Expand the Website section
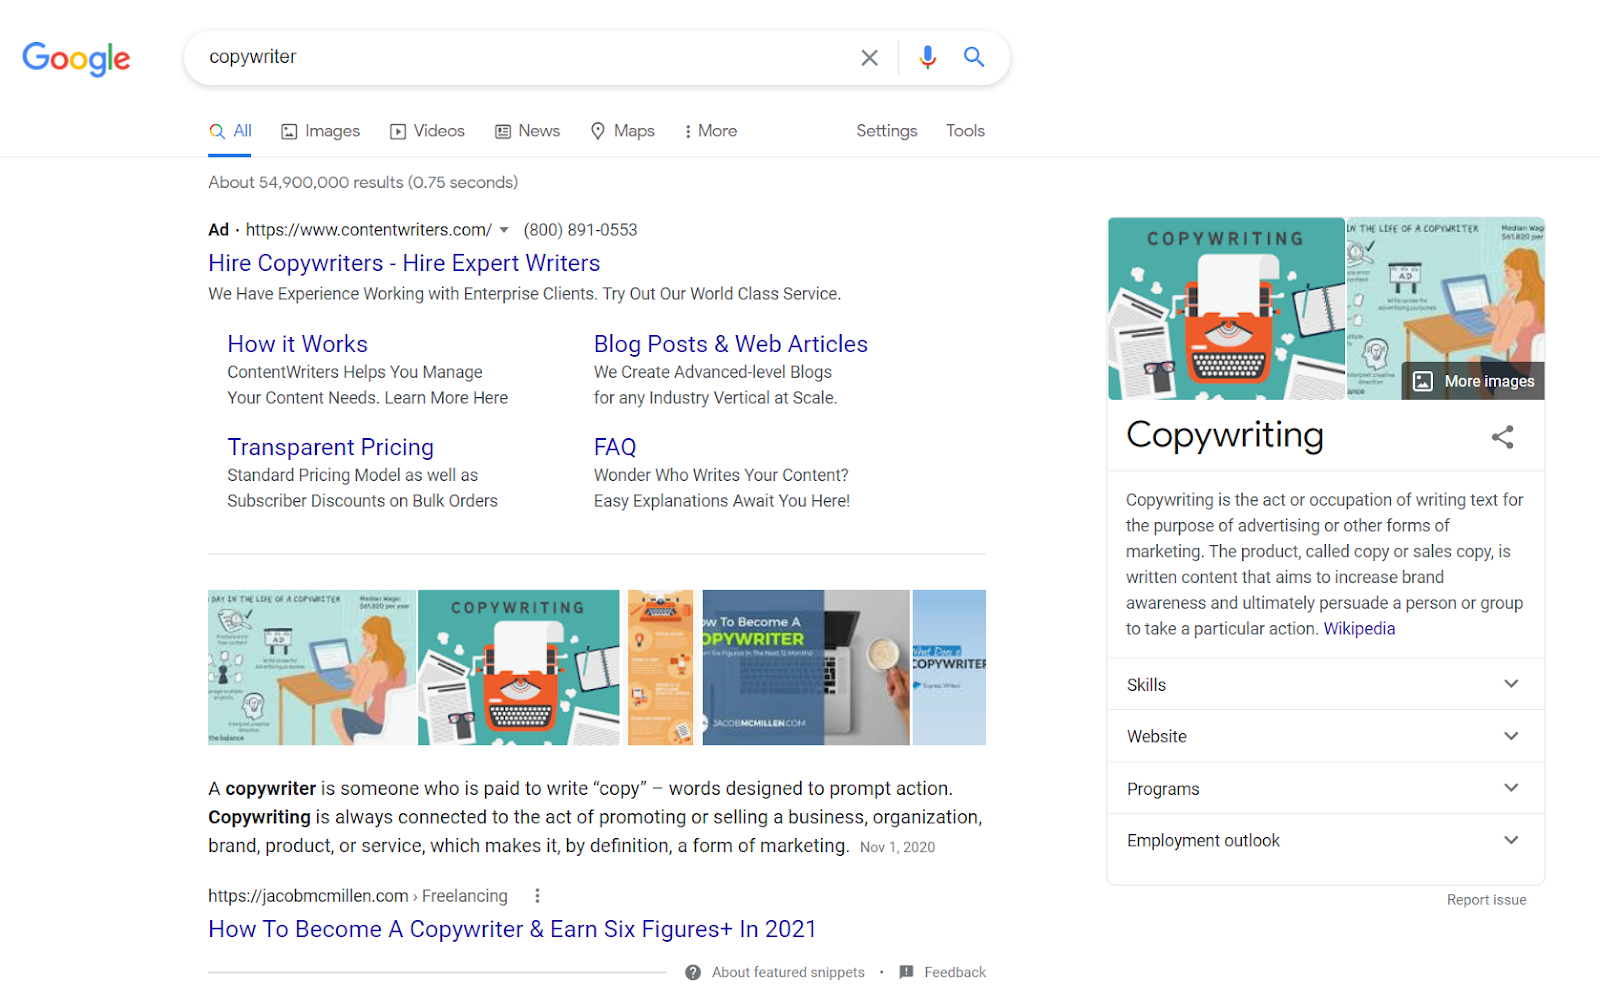The width and height of the screenshot is (1600, 1003). click(x=1325, y=736)
